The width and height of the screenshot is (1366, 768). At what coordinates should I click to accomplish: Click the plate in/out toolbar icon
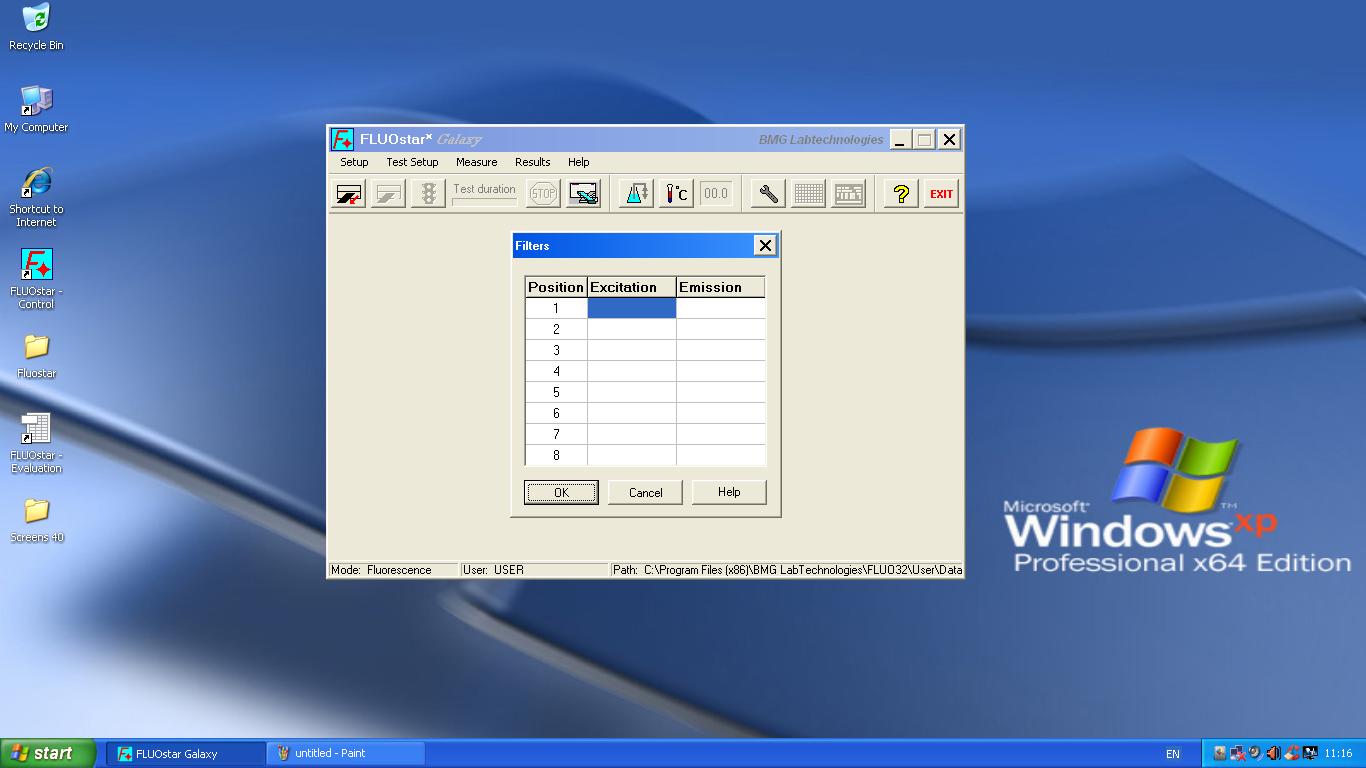point(349,194)
